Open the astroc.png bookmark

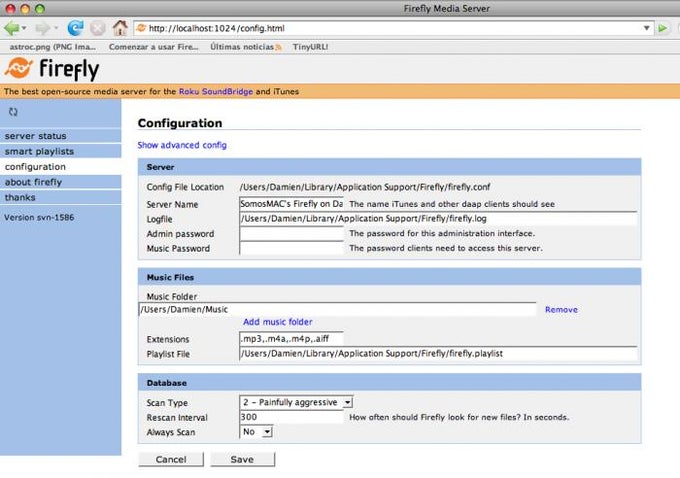[52, 47]
